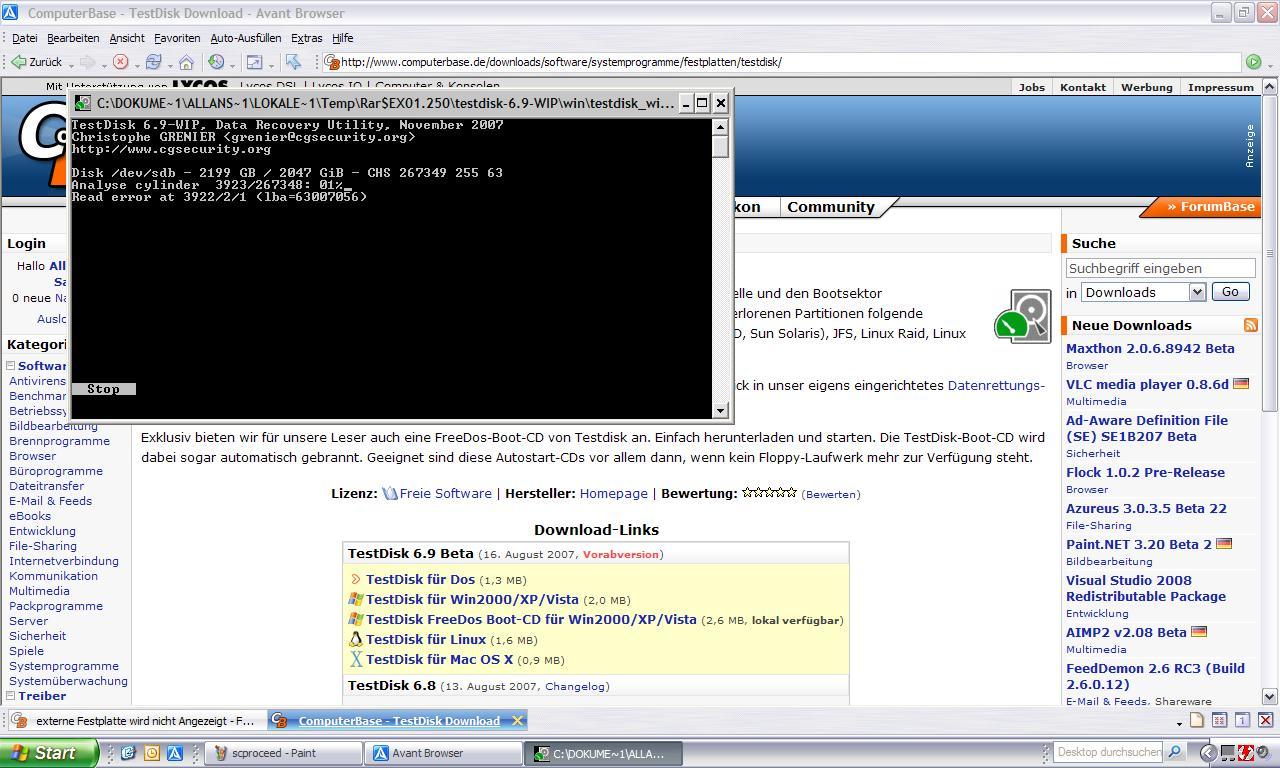Screen dimensions: 1280x768
Task: Click the red stop loading icon
Action: [x=121, y=62]
